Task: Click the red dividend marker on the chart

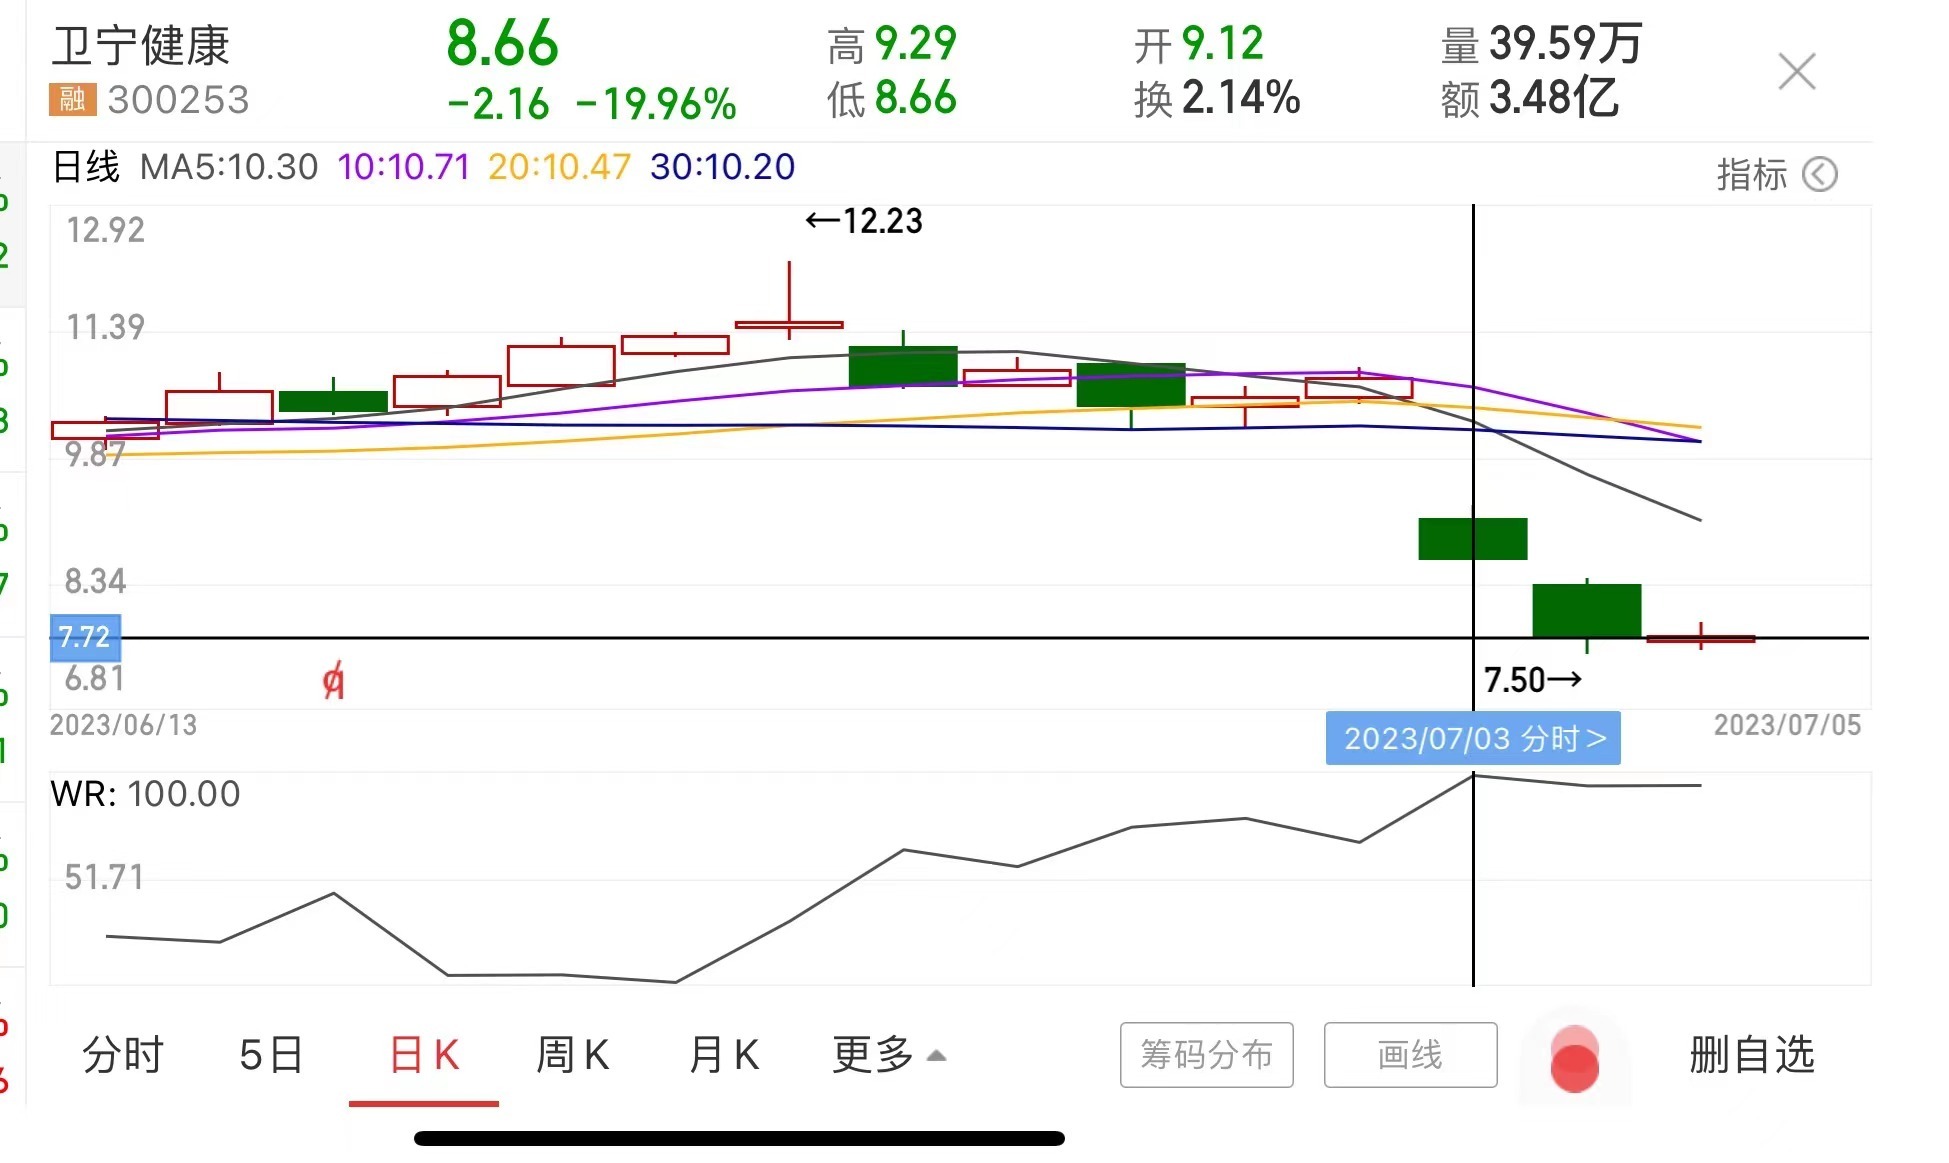Action: (334, 680)
